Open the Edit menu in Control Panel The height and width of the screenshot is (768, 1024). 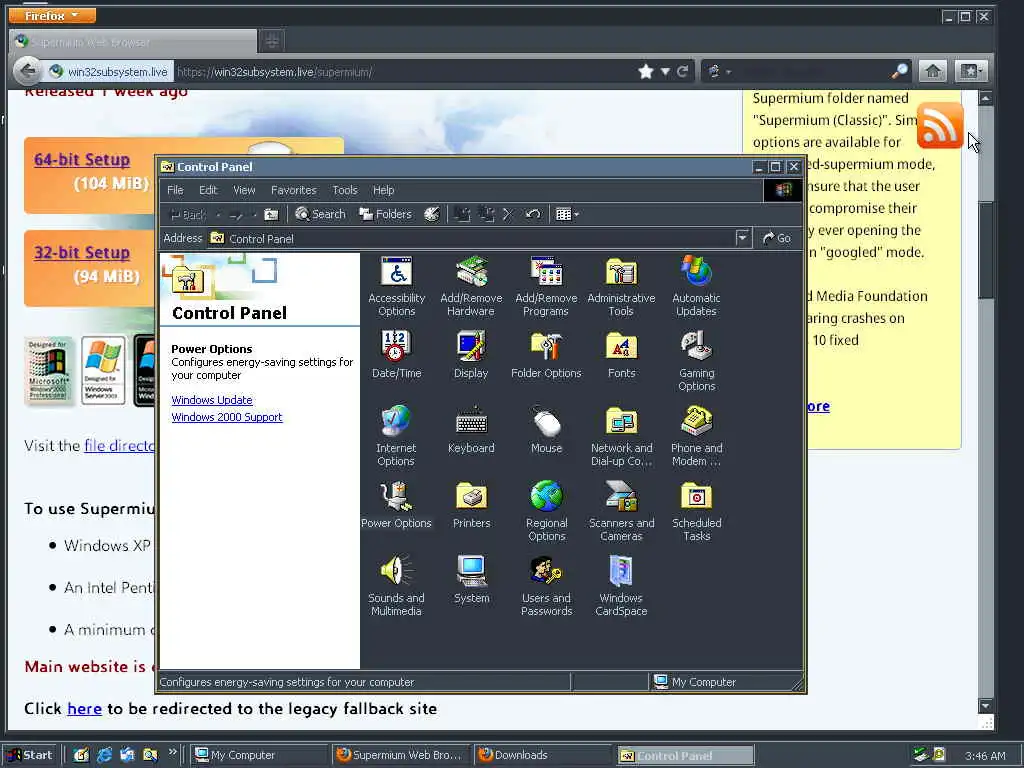[x=208, y=190]
